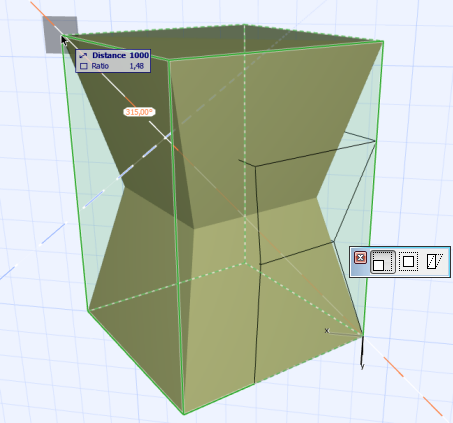The height and width of the screenshot is (423, 453).
Task: Click the Ratio value 1,48 in tracker
Action: coord(137,66)
